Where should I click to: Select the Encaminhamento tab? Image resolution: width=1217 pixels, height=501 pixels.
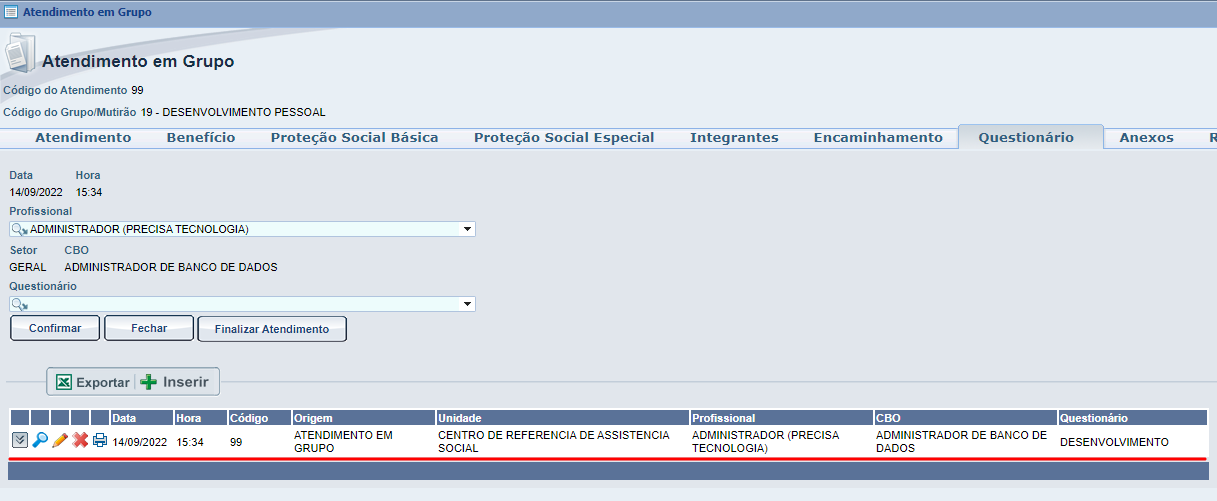(x=878, y=138)
